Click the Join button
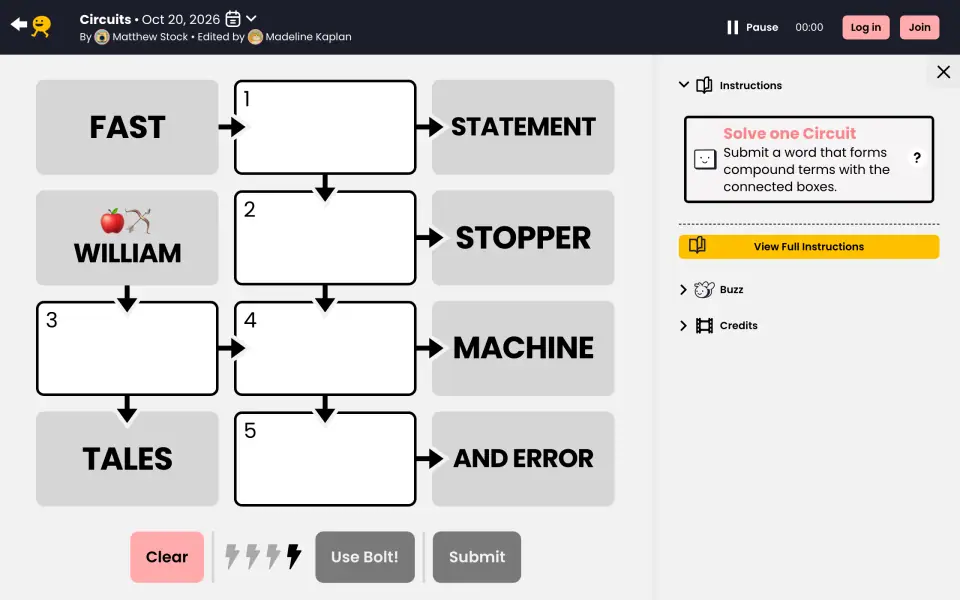 tap(919, 27)
